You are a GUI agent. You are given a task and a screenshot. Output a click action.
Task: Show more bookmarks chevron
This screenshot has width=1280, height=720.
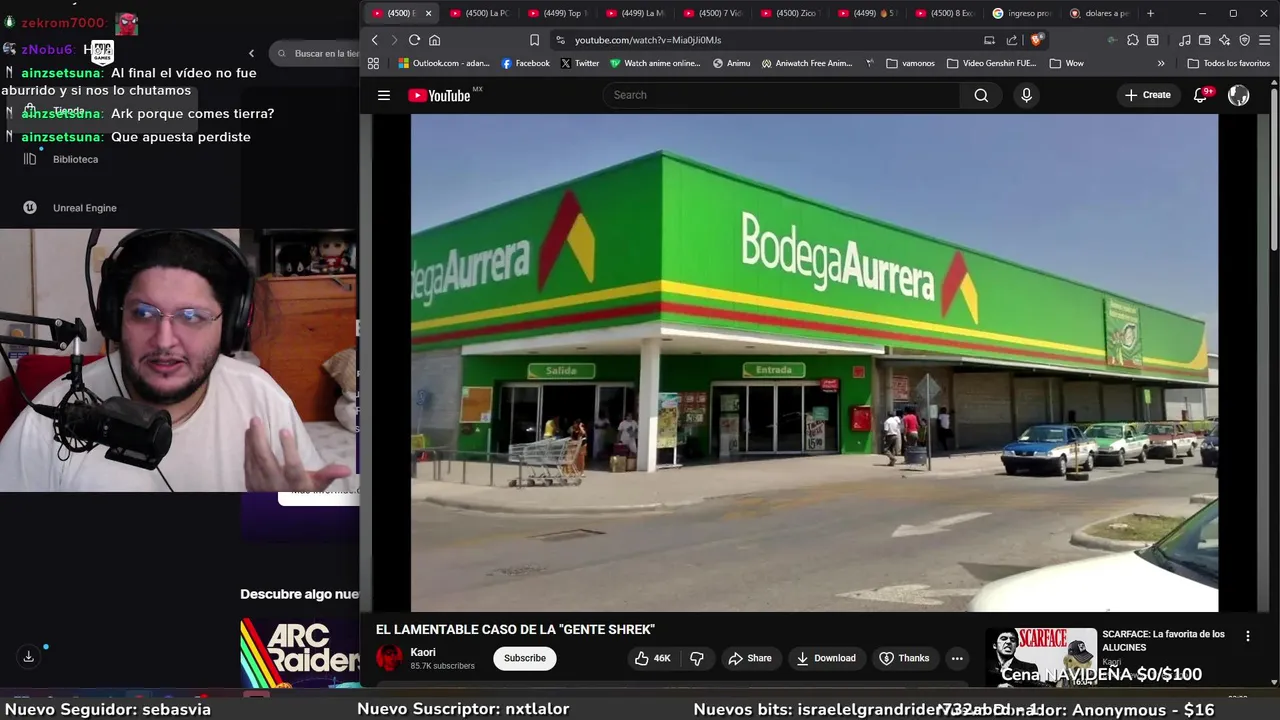tap(1161, 63)
